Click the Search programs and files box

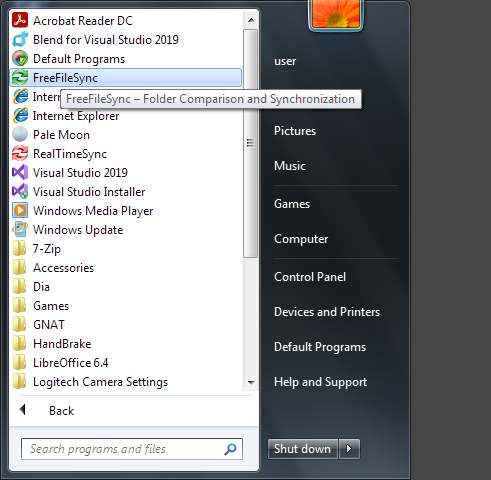132,449
